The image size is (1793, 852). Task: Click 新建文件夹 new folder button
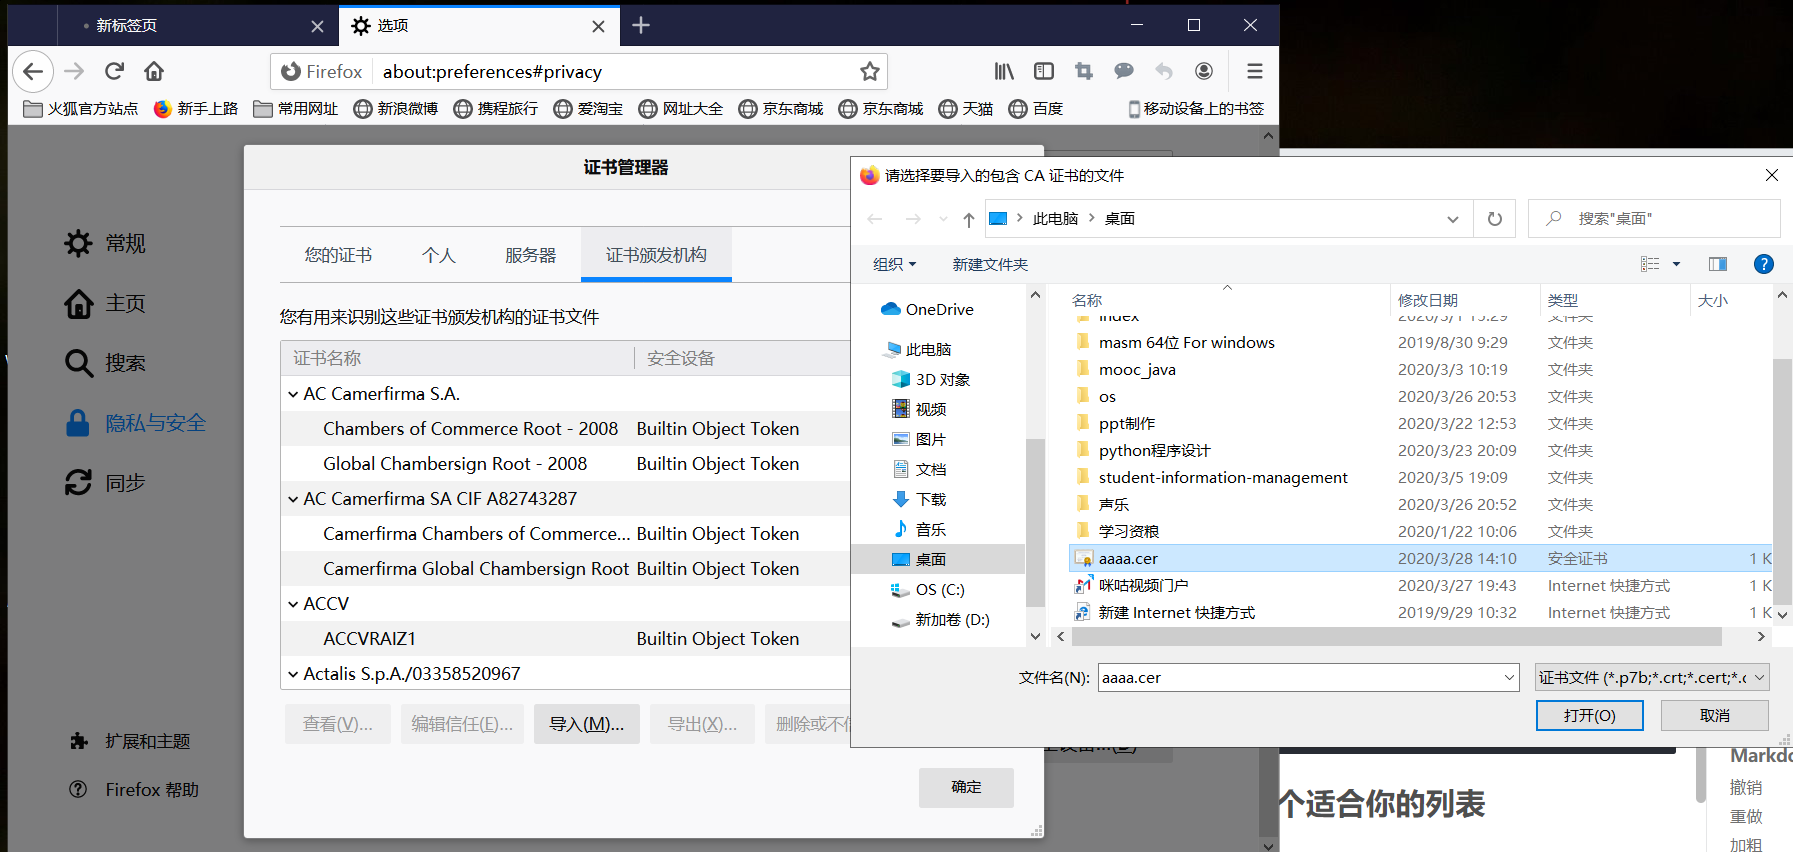click(990, 264)
